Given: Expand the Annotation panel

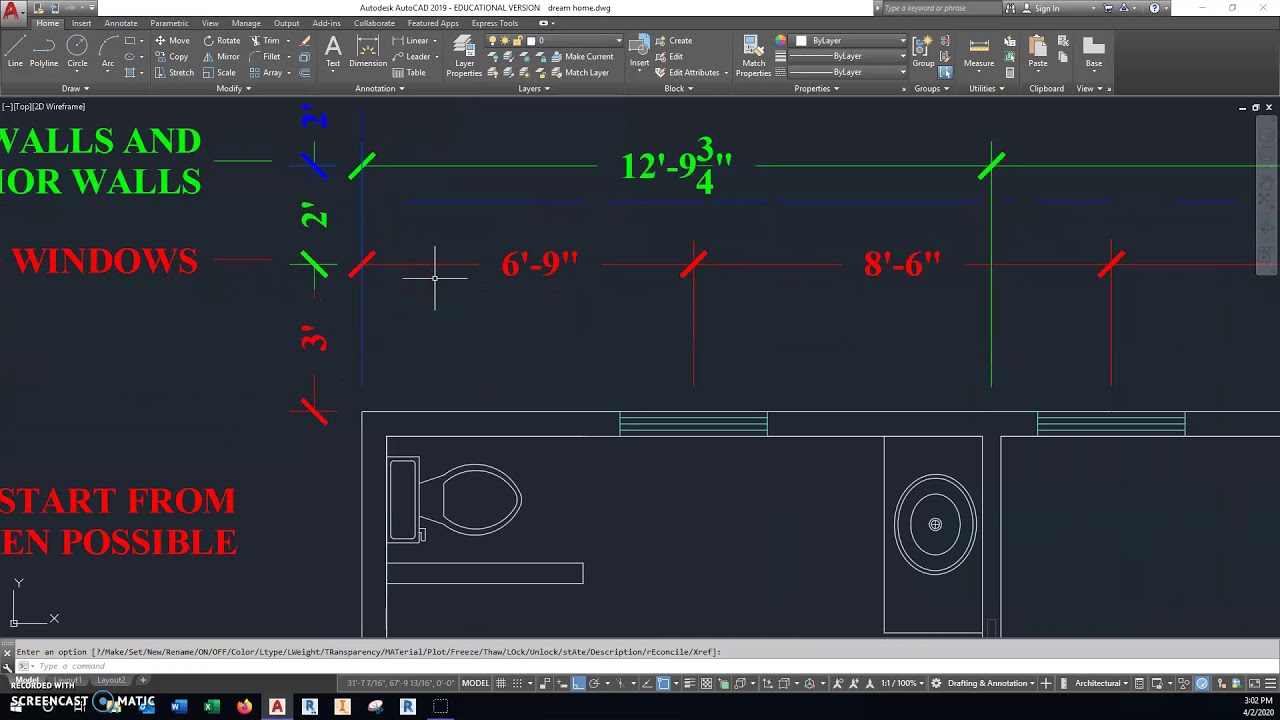Looking at the screenshot, I should click(380, 88).
